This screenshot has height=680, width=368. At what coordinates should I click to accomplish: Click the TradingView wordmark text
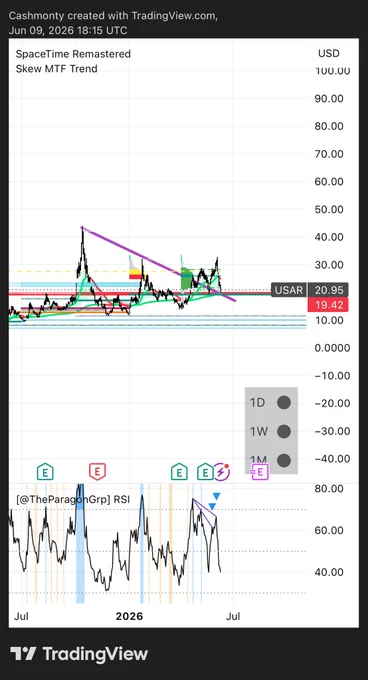[95, 654]
